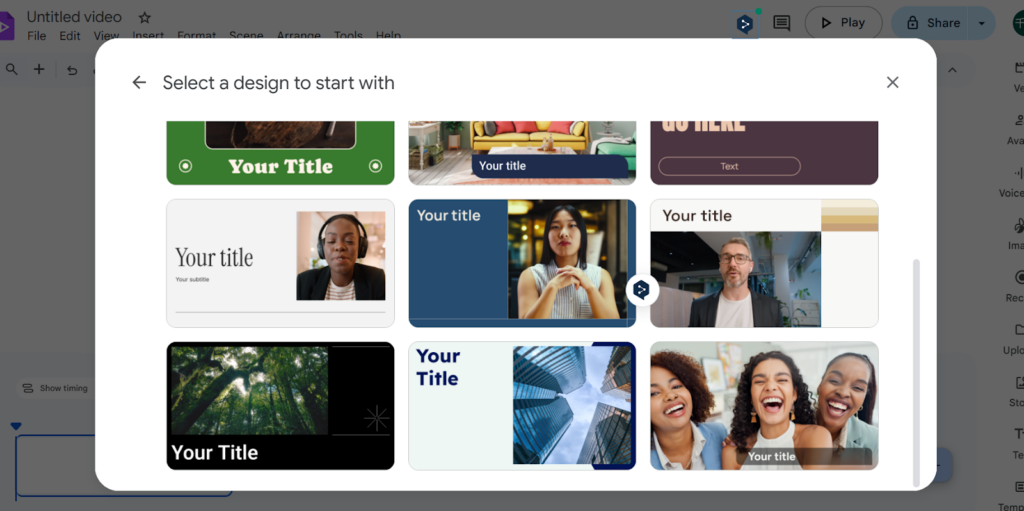Choose the forest black Your Title design
This screenshot has width=1024, height=511.
280,406
